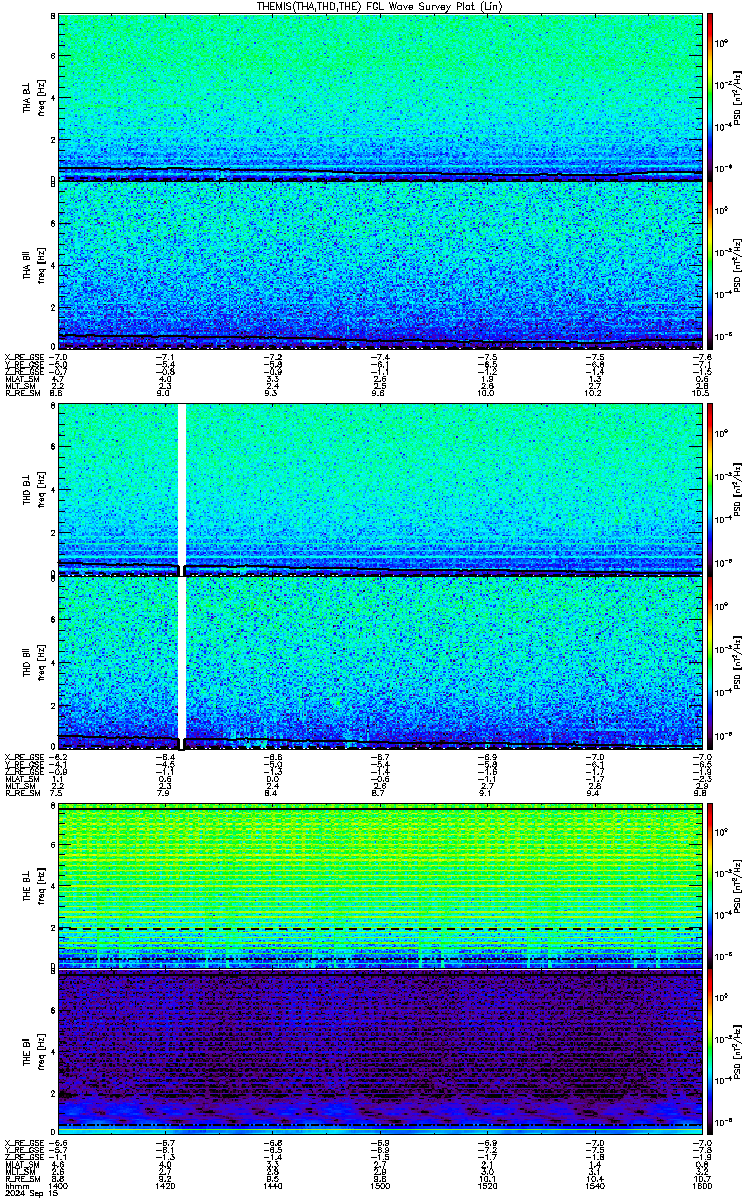Click the THE B‖ spectrogram panel
The image size is (750, 1200).
381,1054
